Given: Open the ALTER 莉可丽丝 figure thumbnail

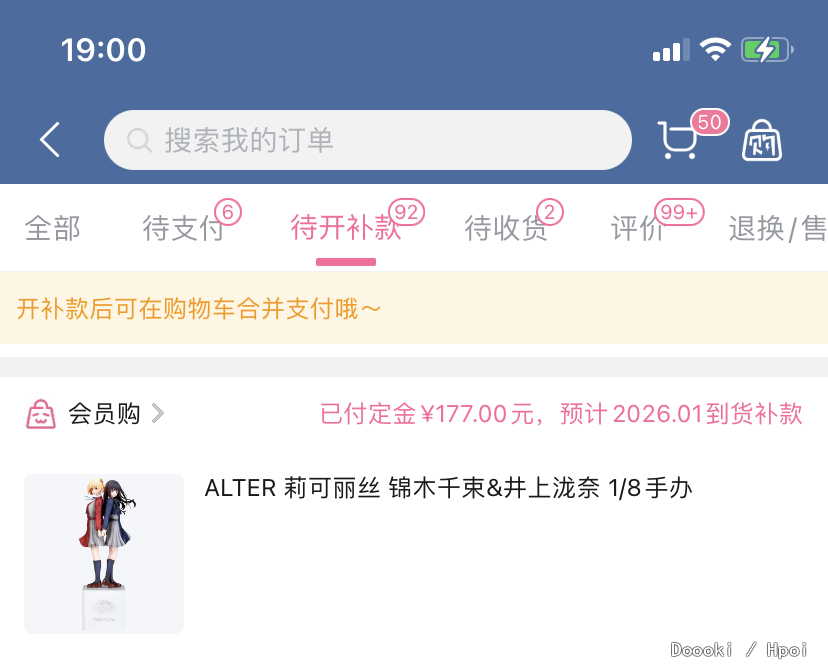Looking at the screenshot, I should pyautogui.click(x=104, y=554).
